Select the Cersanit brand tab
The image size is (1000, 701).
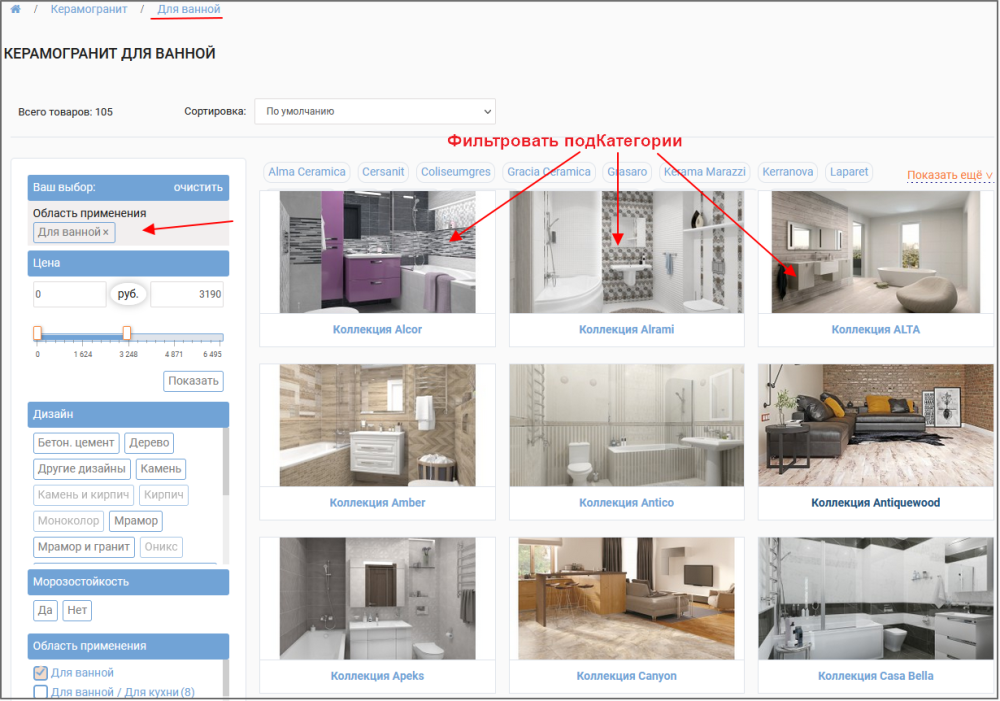(383, 172)
